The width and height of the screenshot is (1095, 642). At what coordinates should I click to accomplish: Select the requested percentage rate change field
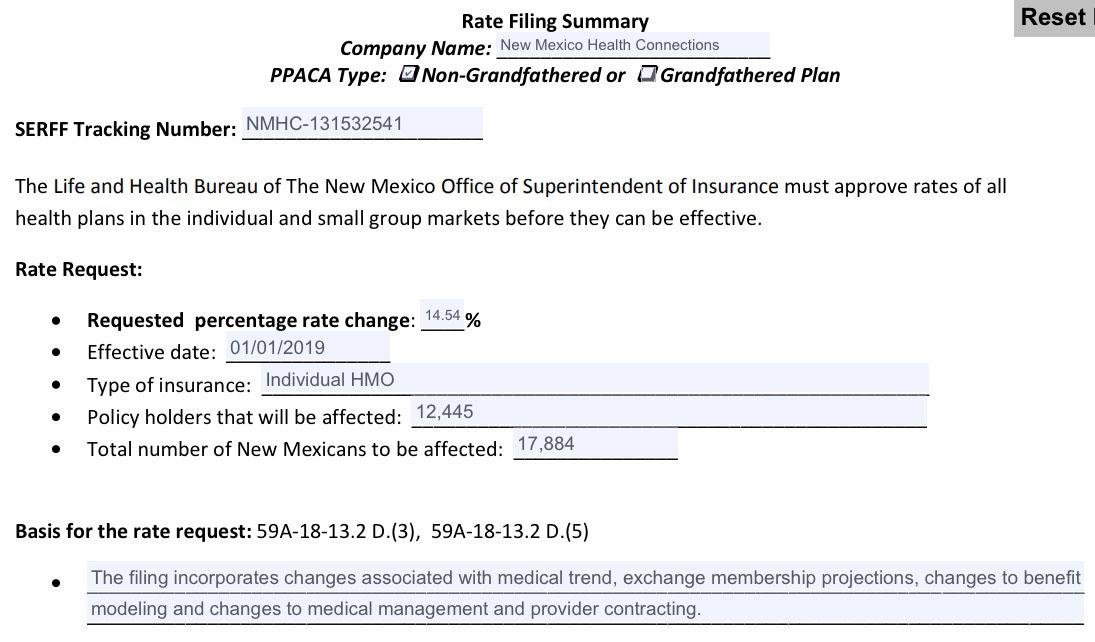(442, 316)
